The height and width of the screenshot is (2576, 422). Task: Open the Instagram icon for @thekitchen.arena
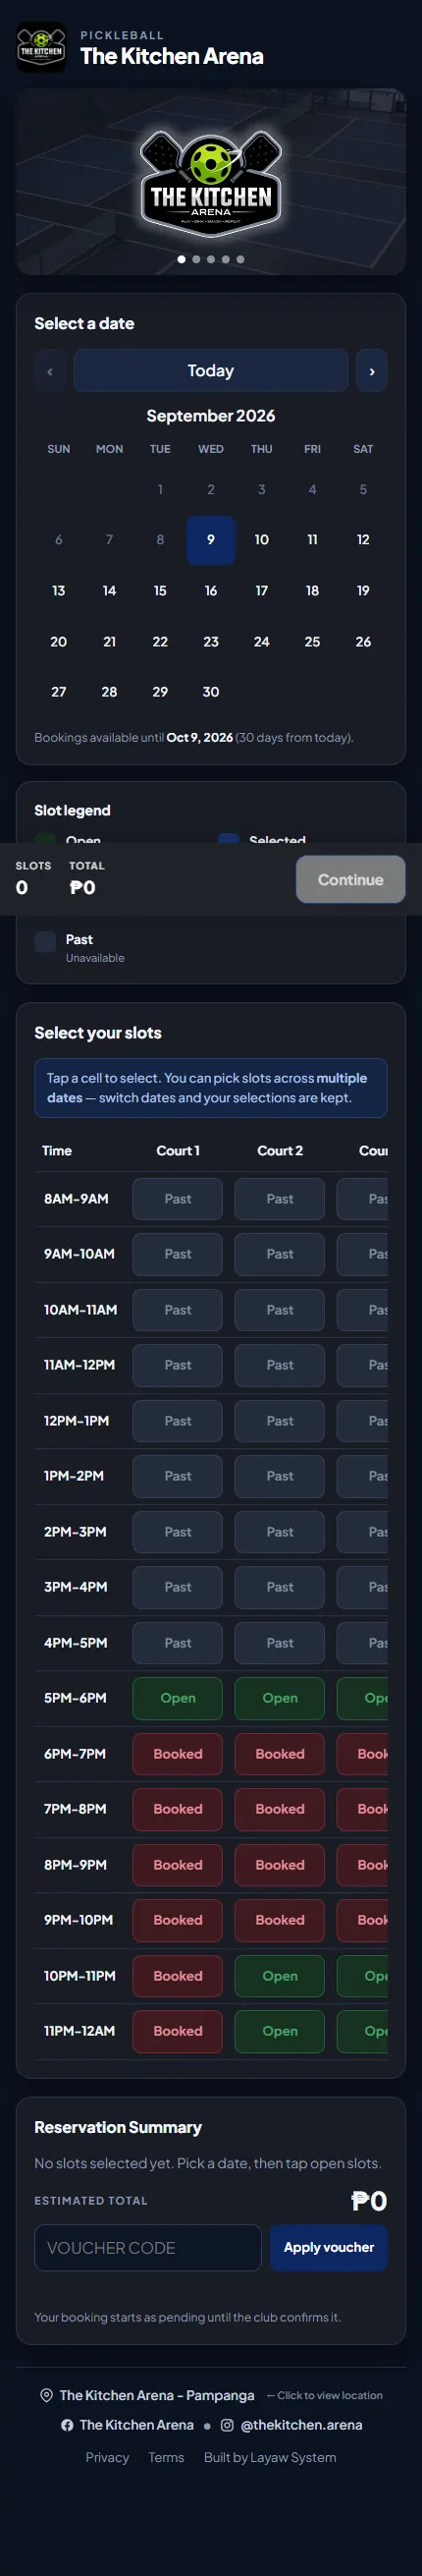click(x=227, y=2425)
